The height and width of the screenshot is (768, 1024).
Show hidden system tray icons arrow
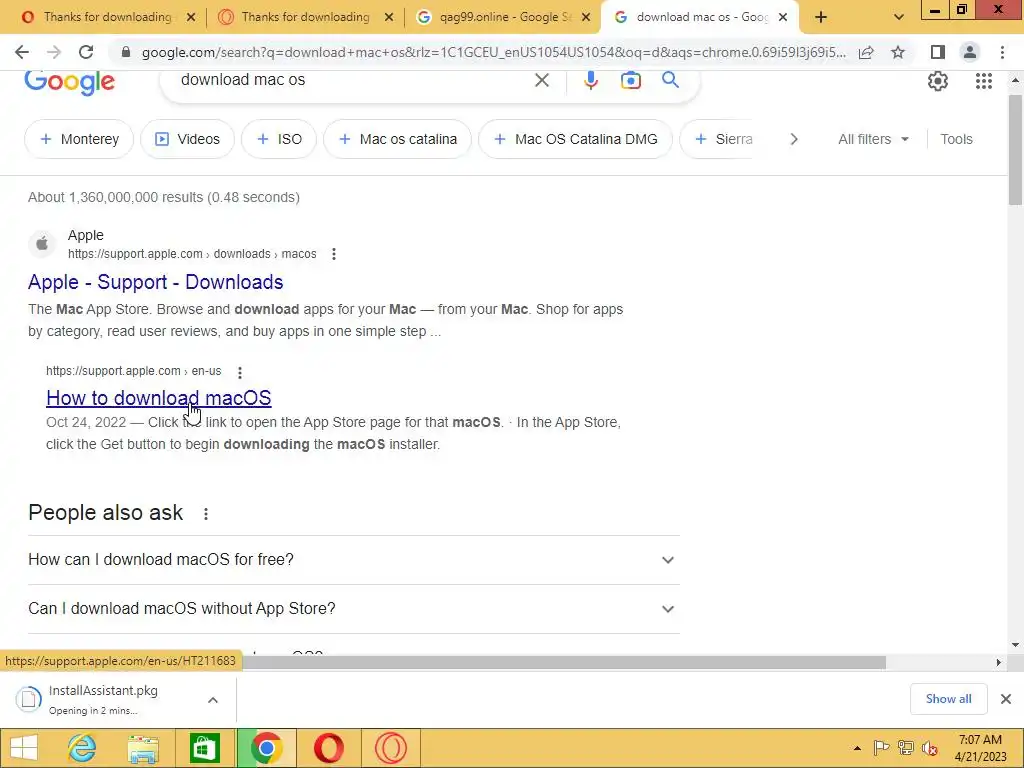857,748
